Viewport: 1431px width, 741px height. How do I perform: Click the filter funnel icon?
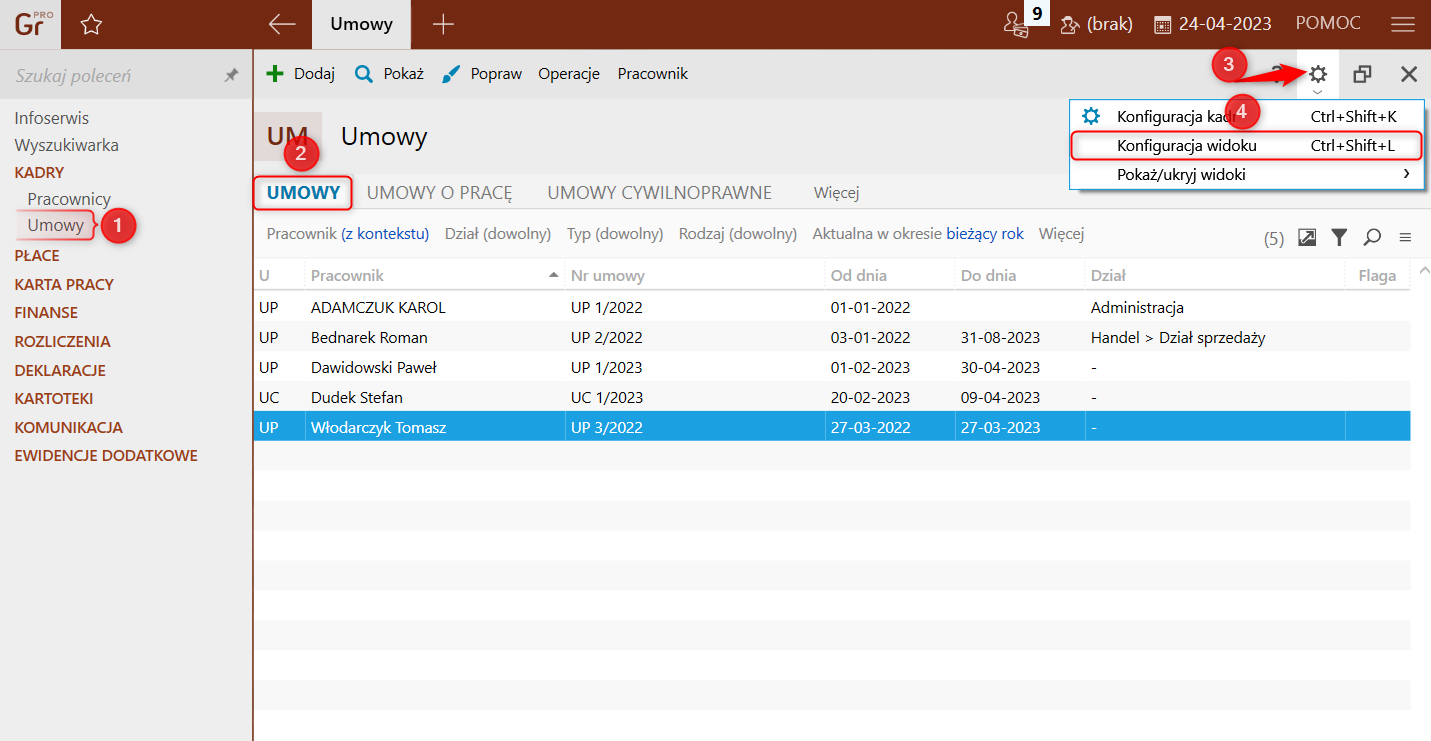(1339, 237)
